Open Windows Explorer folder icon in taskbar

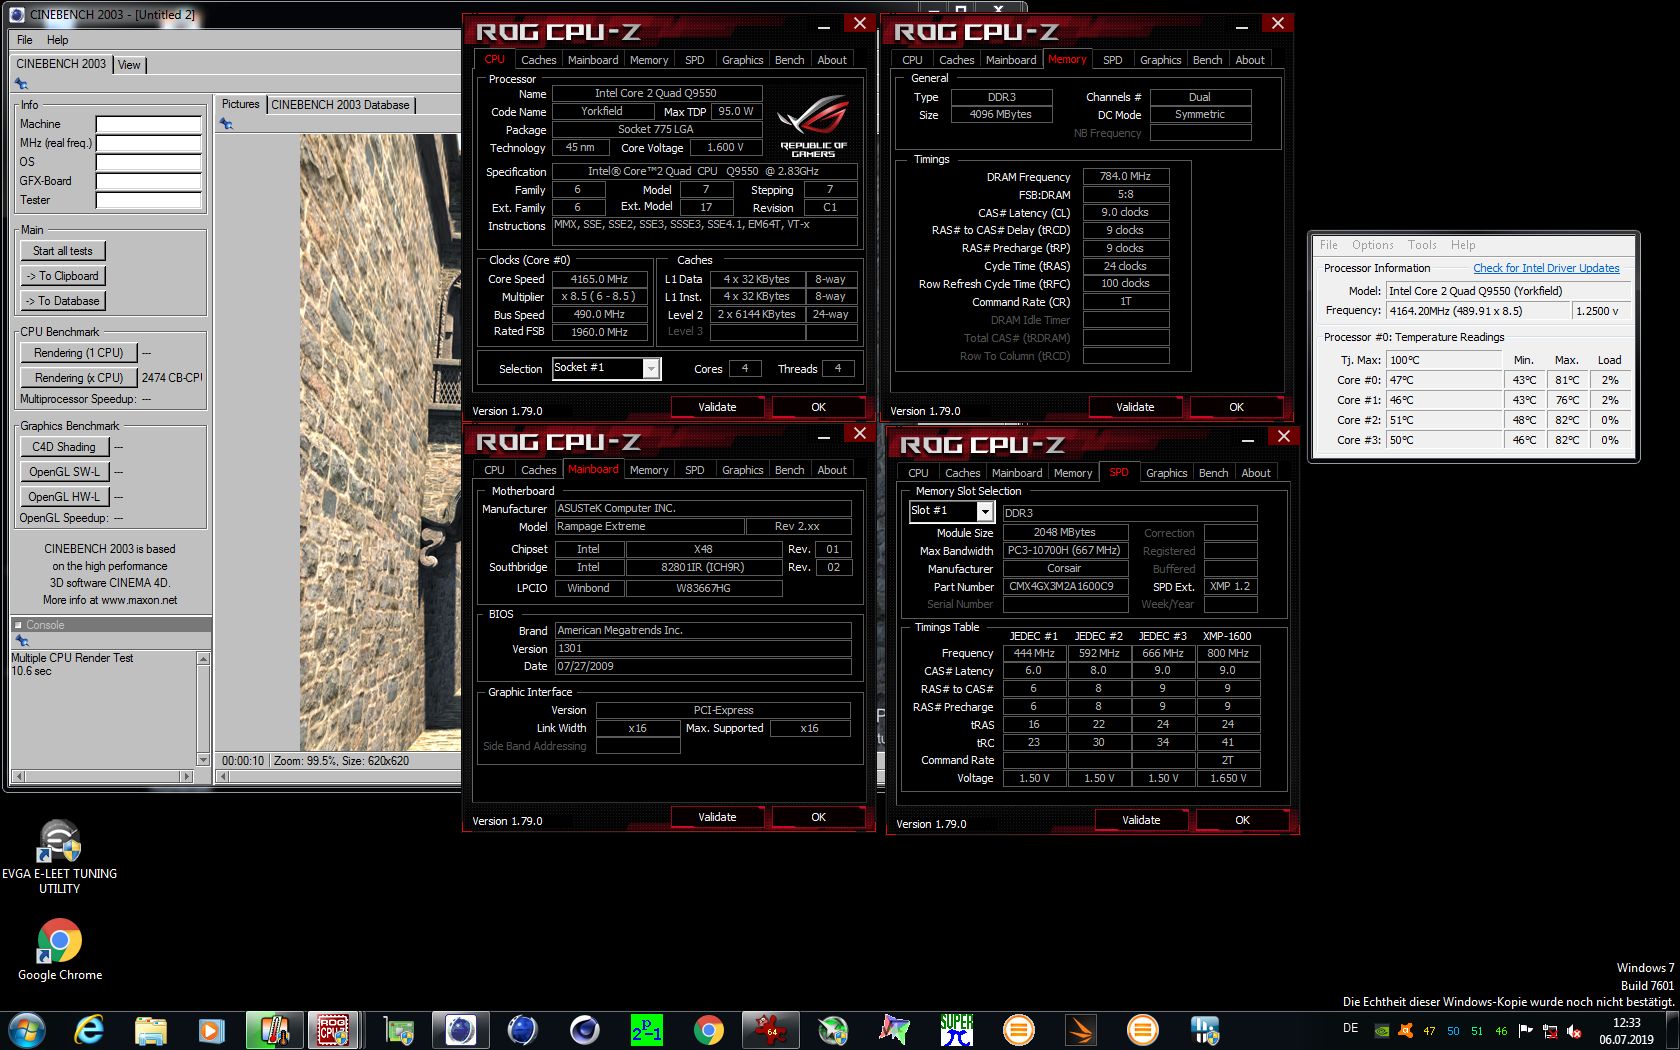150,1030
